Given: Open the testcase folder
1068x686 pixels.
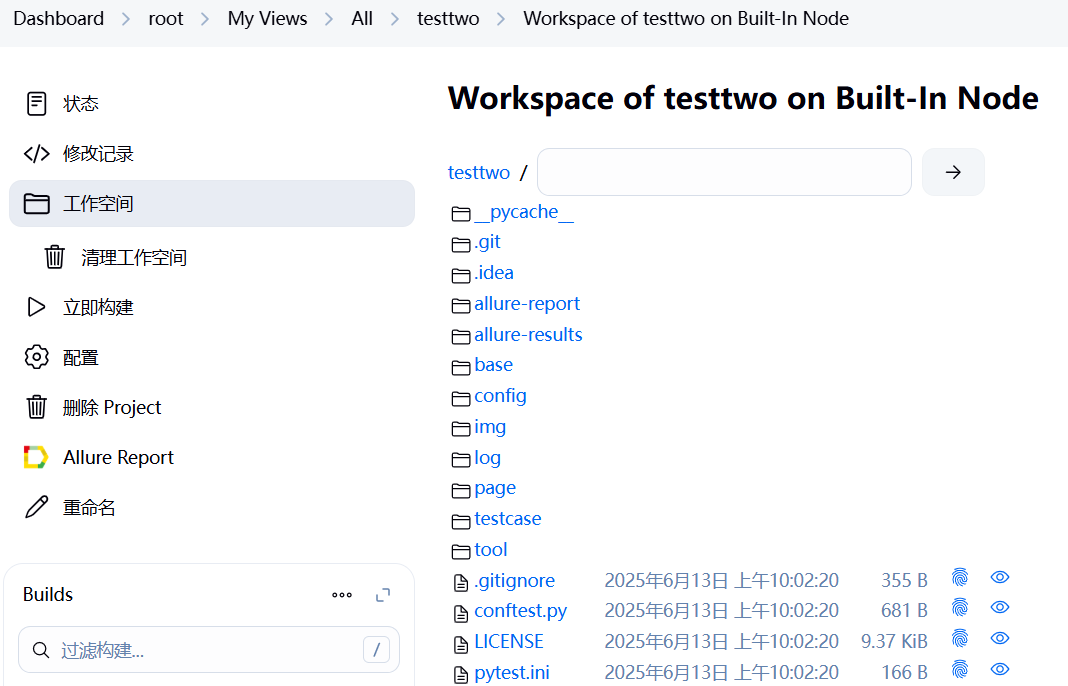Looking at the screenshot, I should click(x=508, y=518).
